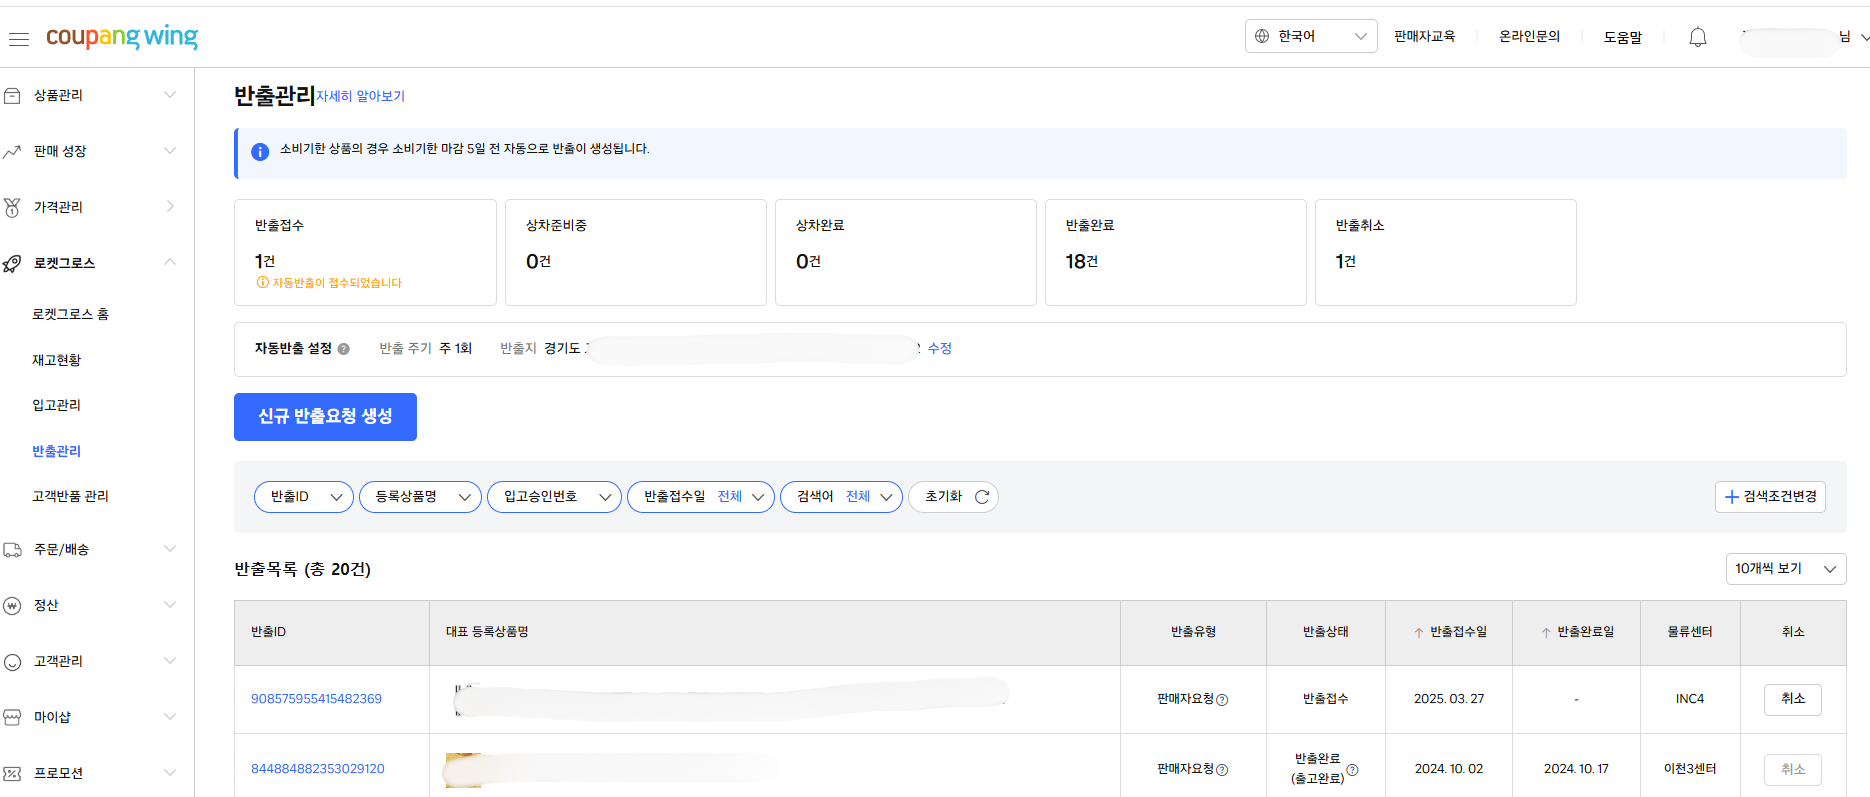Open the 한국어 language dropdown

[x=1311, y=36]
